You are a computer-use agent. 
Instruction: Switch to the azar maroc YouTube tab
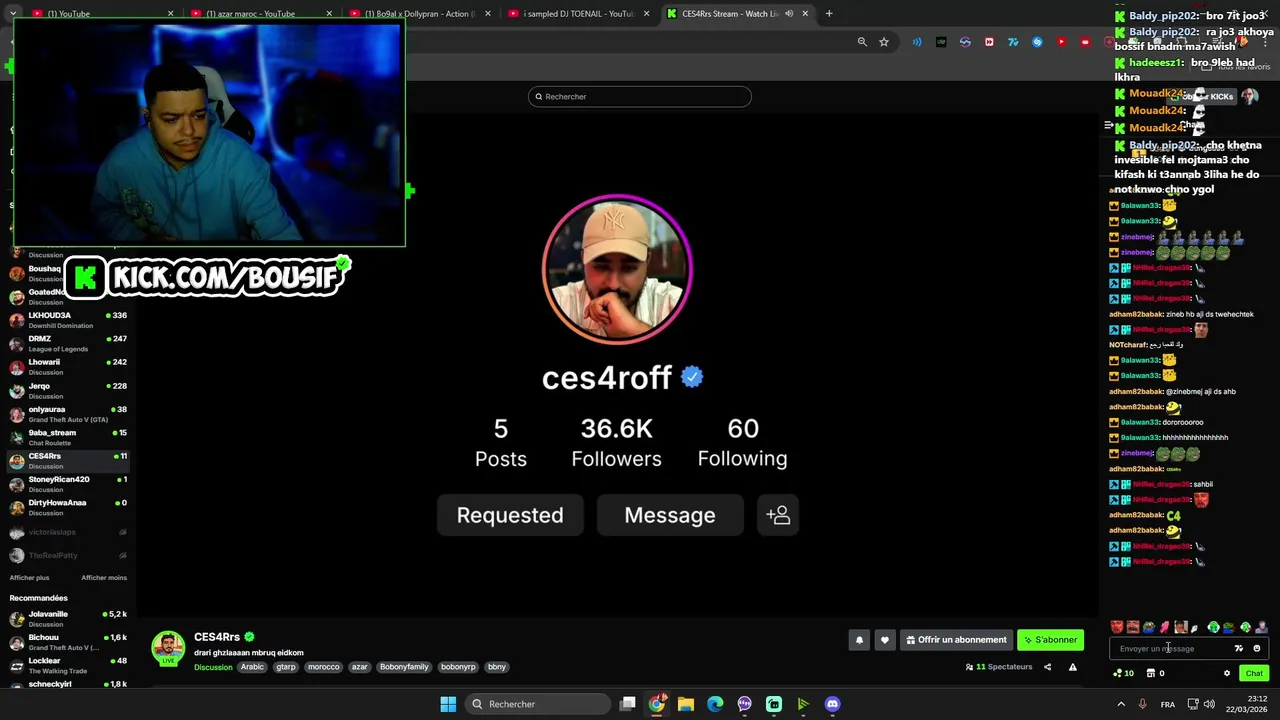[x=260, y=14]
